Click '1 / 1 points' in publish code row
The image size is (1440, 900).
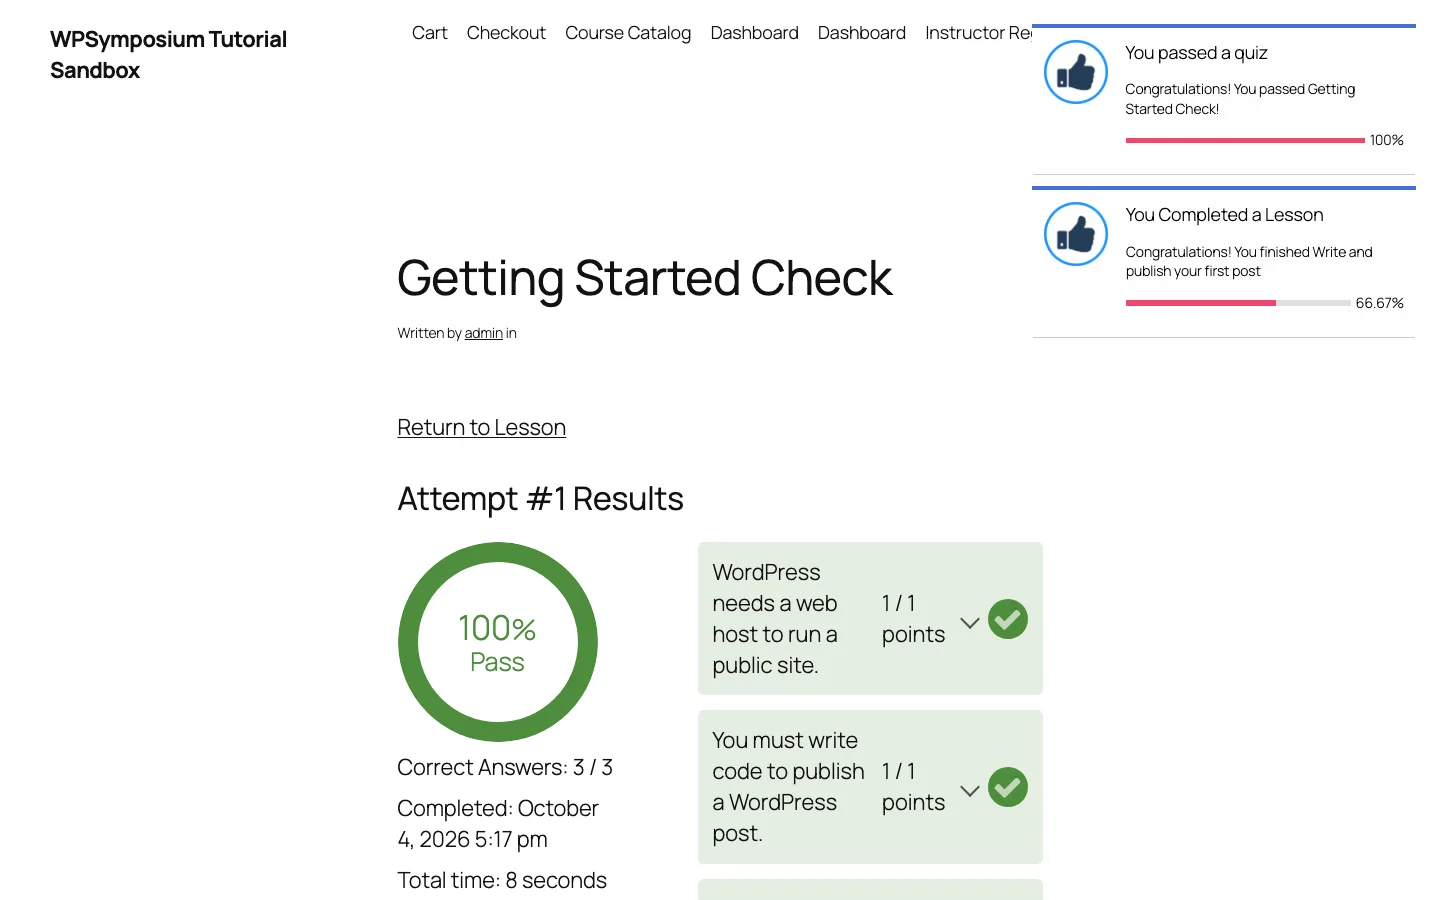913,787
